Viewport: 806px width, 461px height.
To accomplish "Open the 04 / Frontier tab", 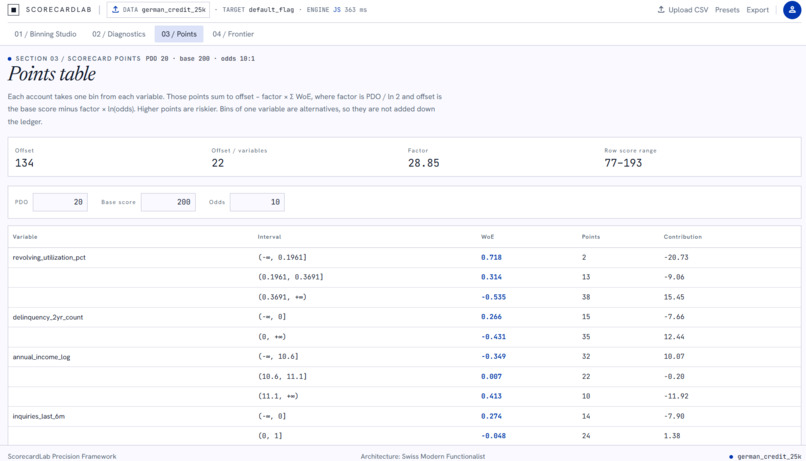I will click(233, 34).
